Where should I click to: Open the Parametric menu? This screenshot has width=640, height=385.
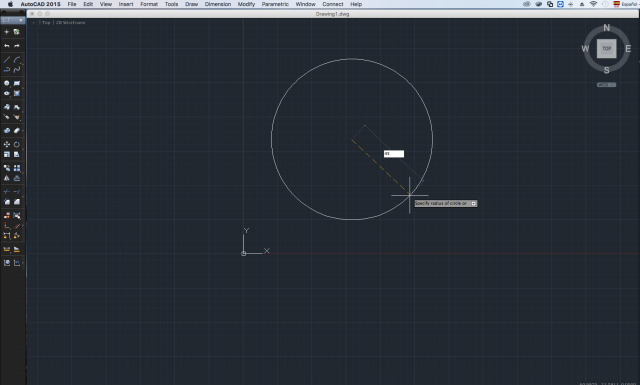point(275,4)
